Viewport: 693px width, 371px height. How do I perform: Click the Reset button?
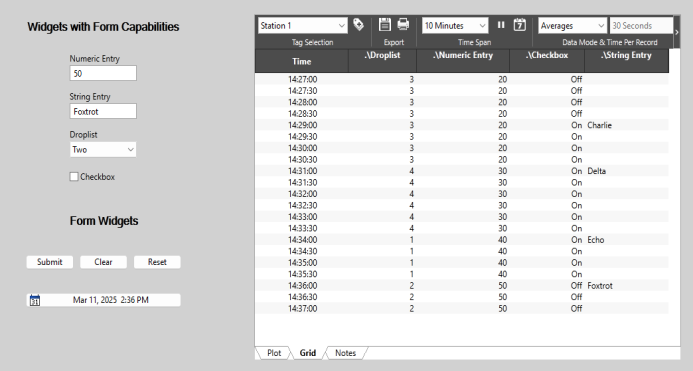coord(157,262)
